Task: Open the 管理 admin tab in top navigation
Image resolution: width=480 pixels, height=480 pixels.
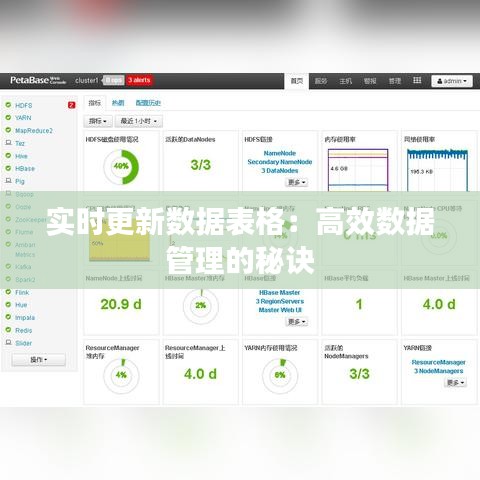Action: coord(395,81)
